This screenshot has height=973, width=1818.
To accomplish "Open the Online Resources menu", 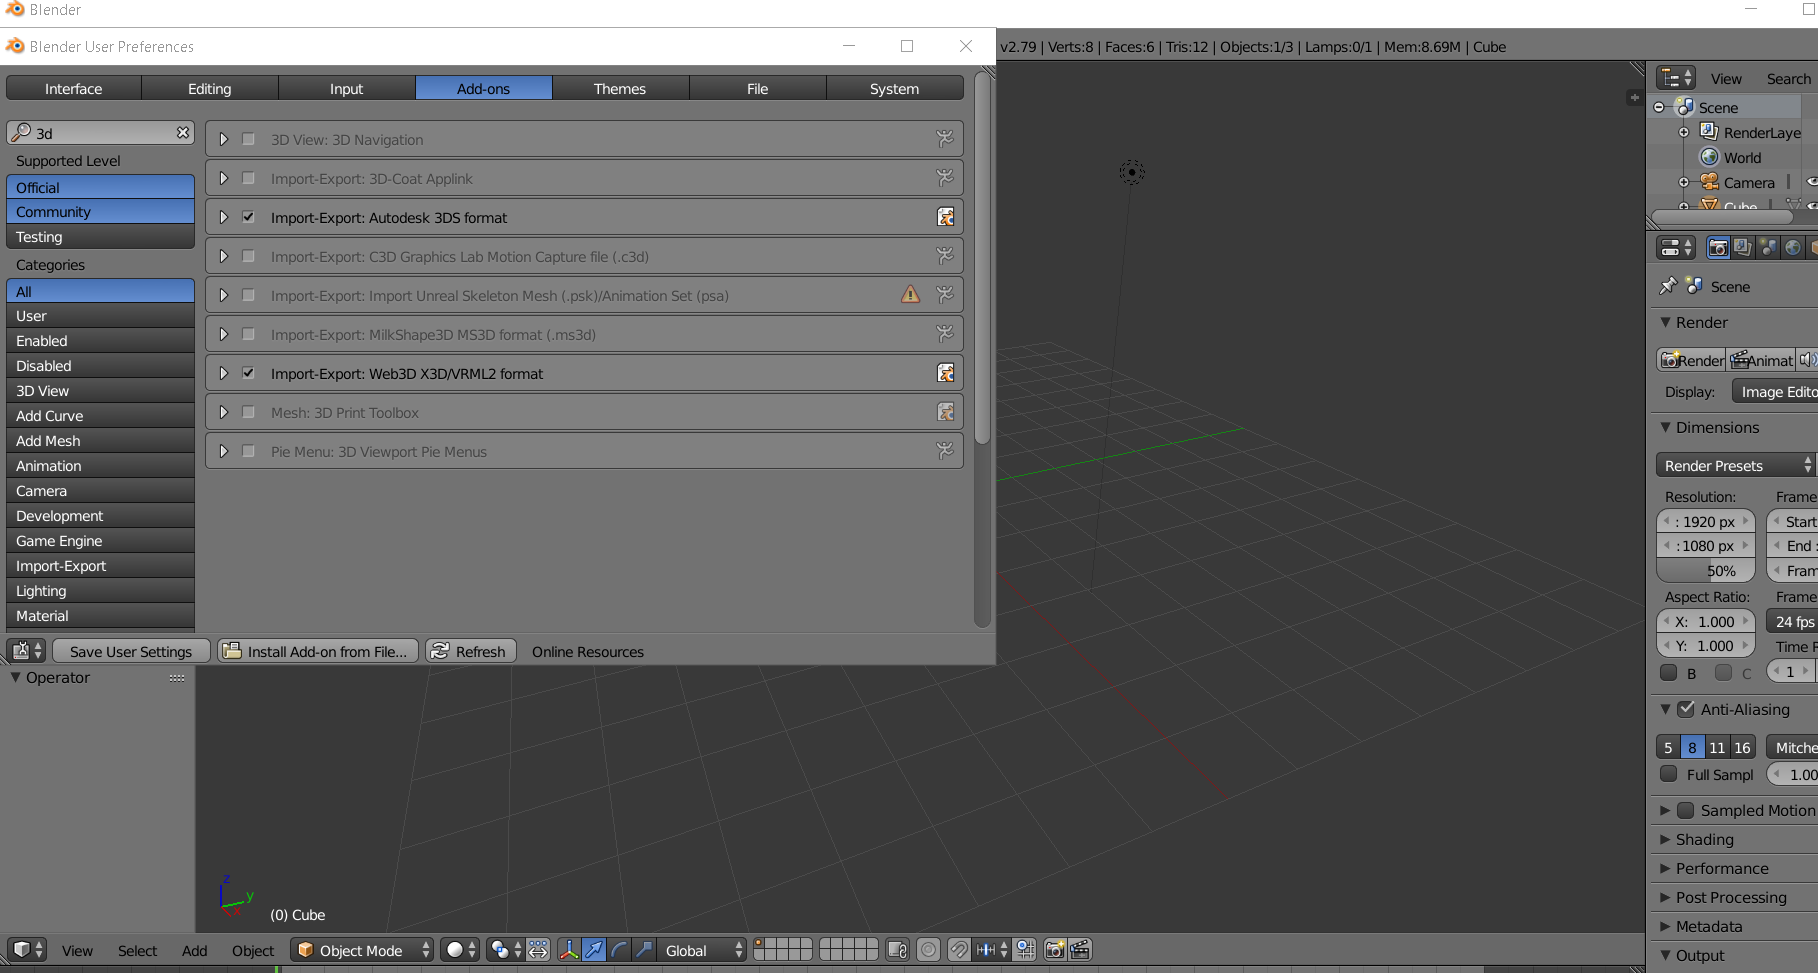I will coord(588,651).
